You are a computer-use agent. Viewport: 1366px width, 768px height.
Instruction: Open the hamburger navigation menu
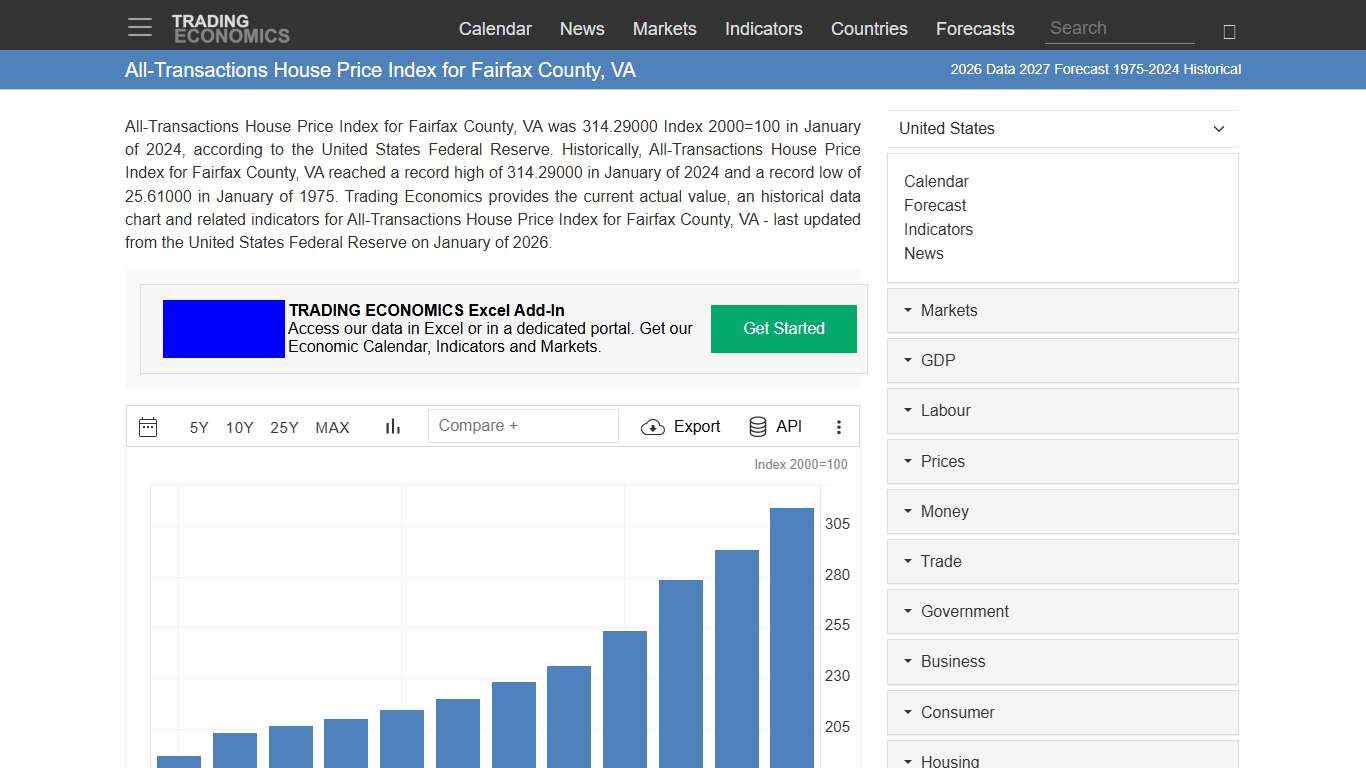[x=140, y=28]
